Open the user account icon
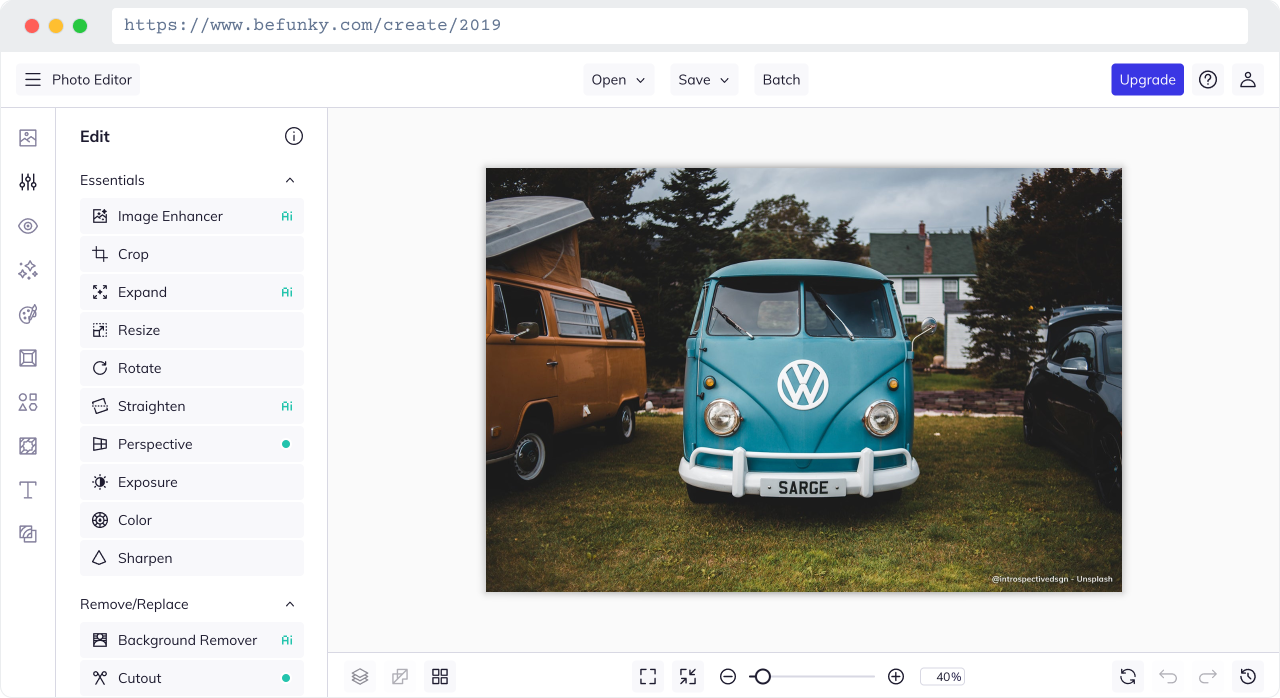This screenshot has width=1280, height=698. pos(1248,80)
